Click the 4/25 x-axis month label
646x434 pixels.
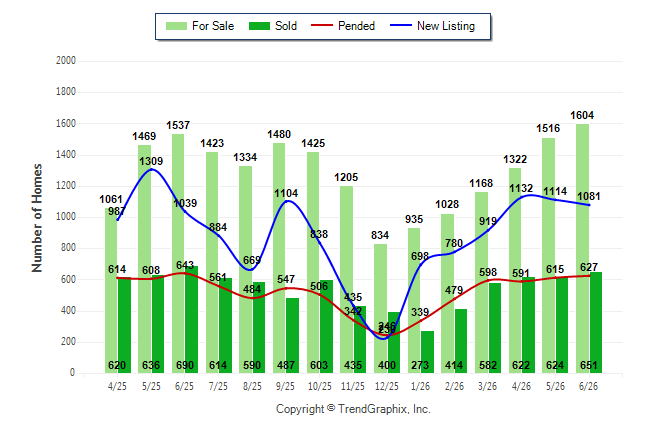click(117, 386)
